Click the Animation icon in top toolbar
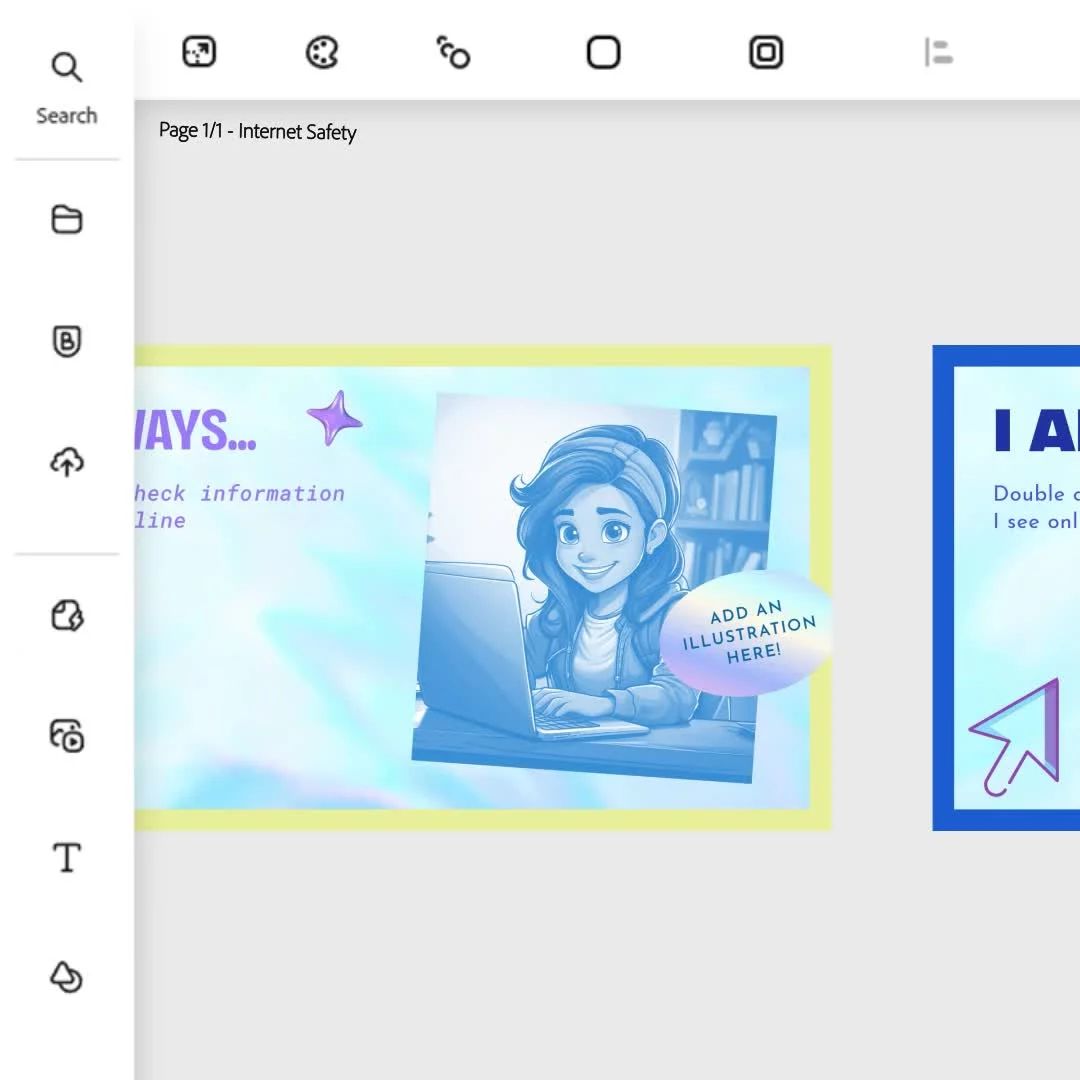1080x1080 pixels. 453,52
